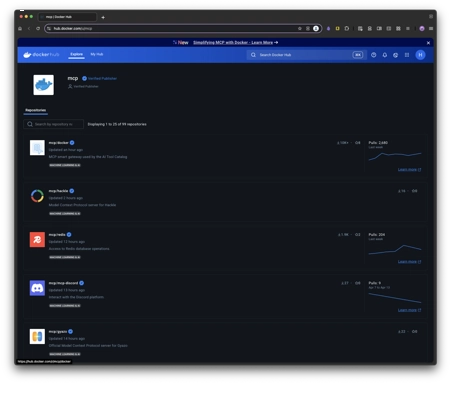The width and height of the screenshot is (468, 394).
Task: Click the hackle circular logo
Action: coord(37,196)
